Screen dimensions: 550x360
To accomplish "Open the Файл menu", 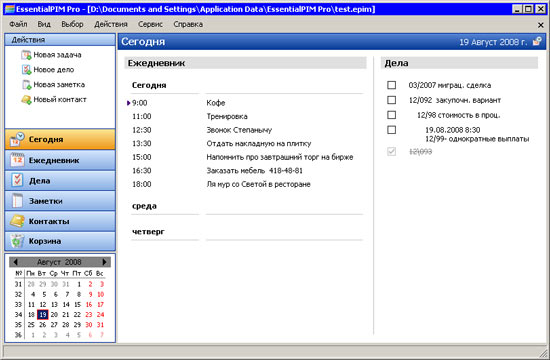I will pos(18,24).
